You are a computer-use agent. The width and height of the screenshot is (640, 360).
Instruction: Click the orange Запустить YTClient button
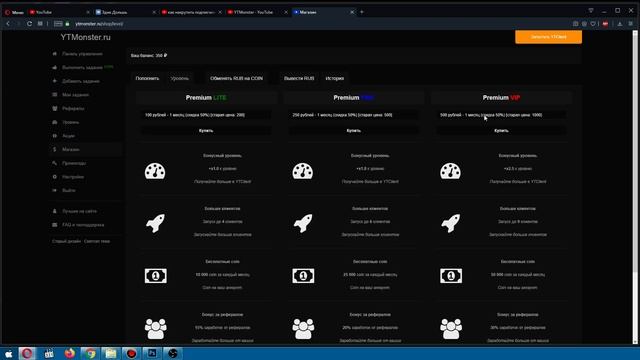point(549,37)
